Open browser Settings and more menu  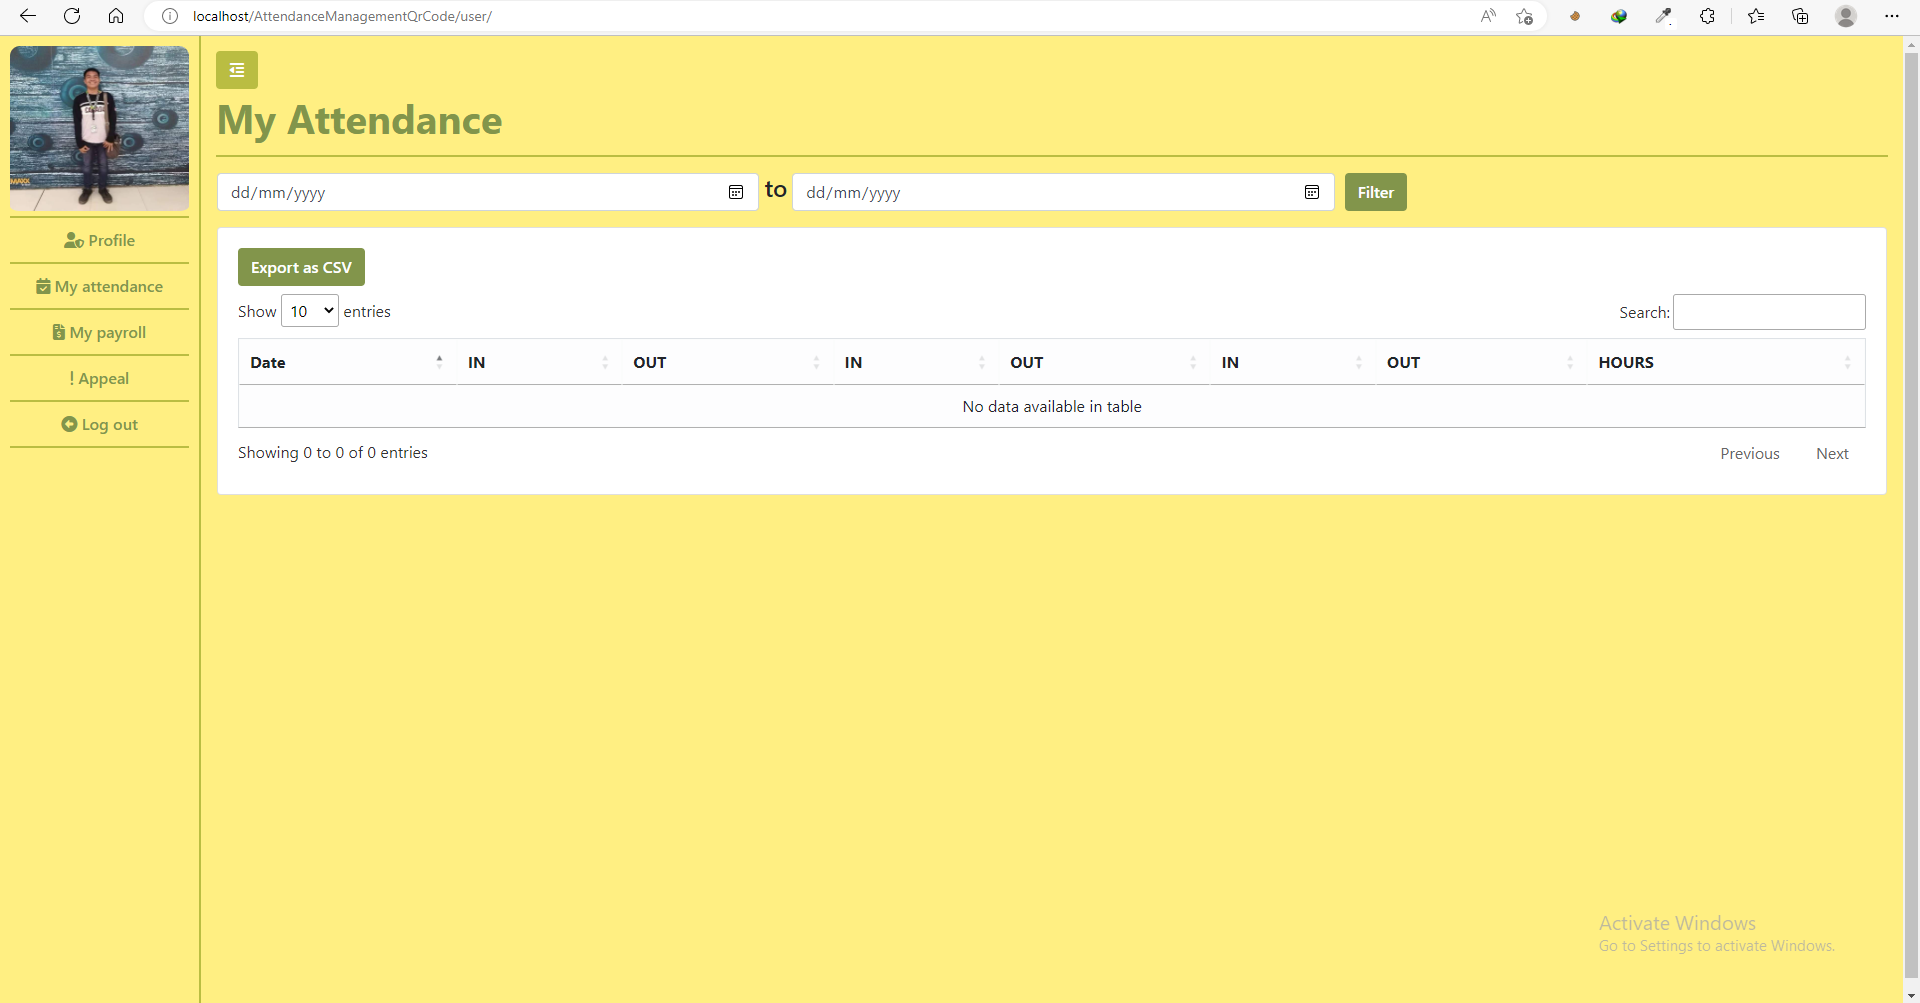(1891, 16)
